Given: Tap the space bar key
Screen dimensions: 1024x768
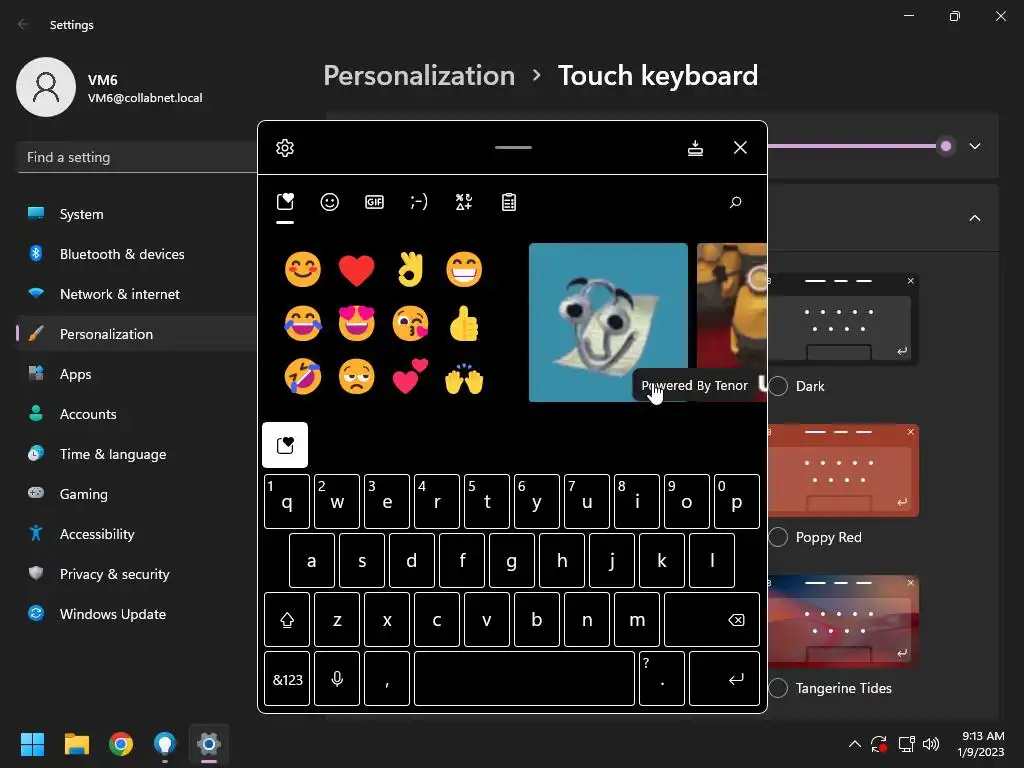Looking at the screenshot, I should [524, 679].
